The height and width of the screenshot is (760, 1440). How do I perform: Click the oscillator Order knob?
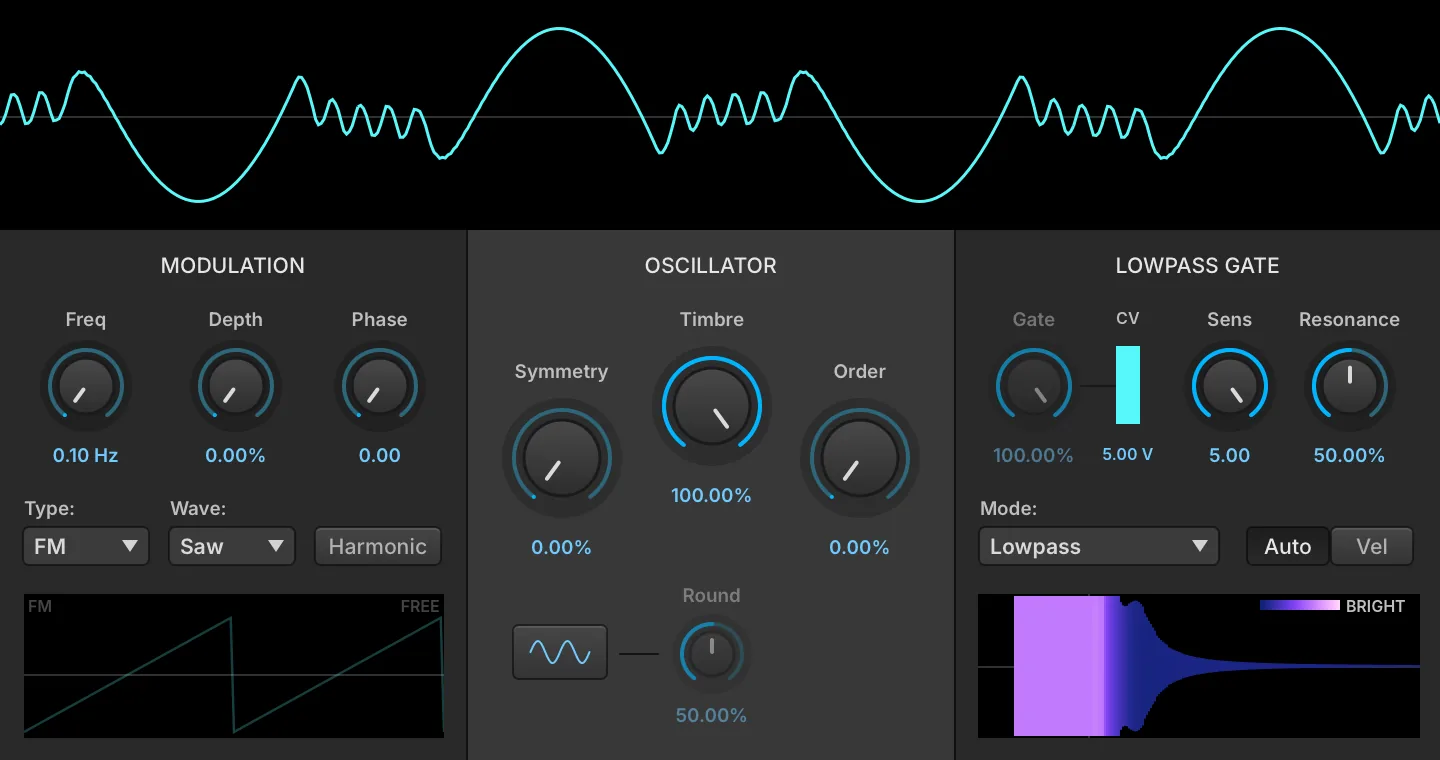click(859, 458)
